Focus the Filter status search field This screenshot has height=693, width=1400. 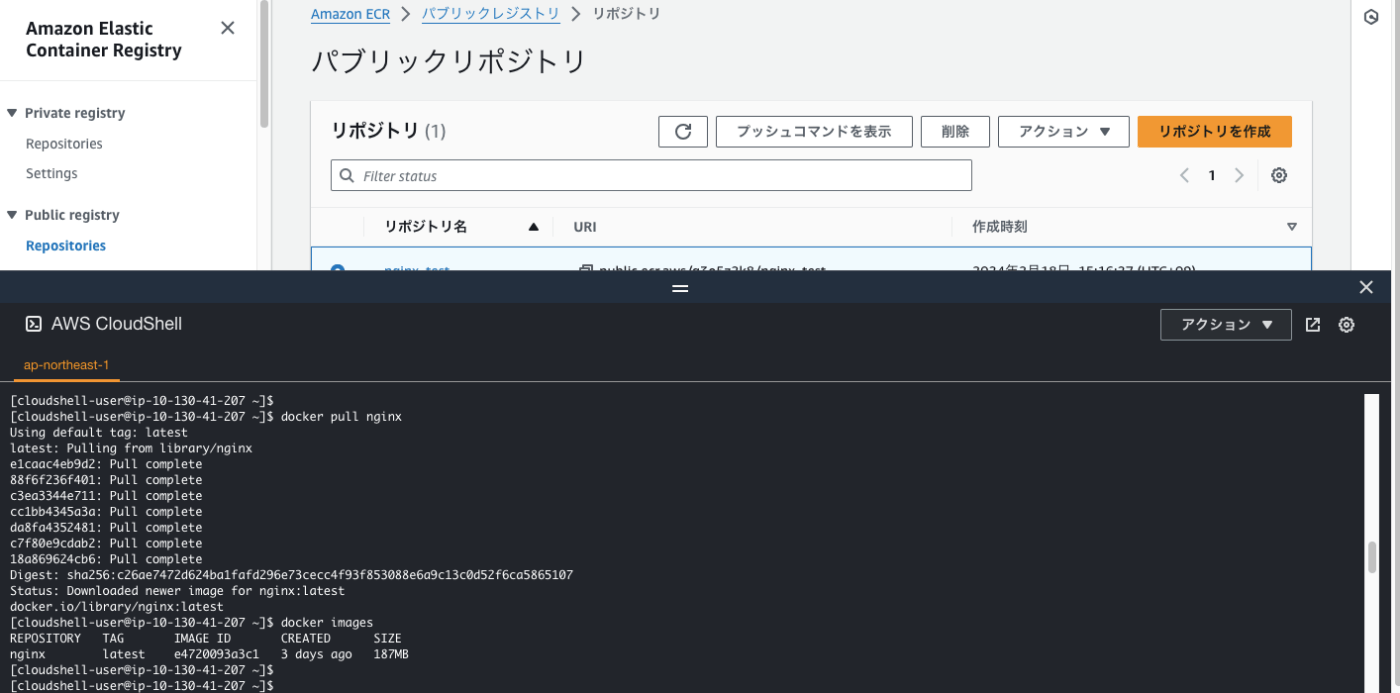pyautogui.click(x=651, y=175)
